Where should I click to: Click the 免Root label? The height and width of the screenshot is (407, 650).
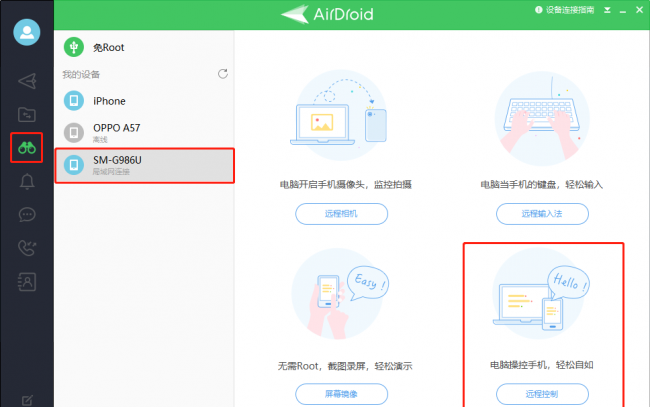click(x=109, y=48)
